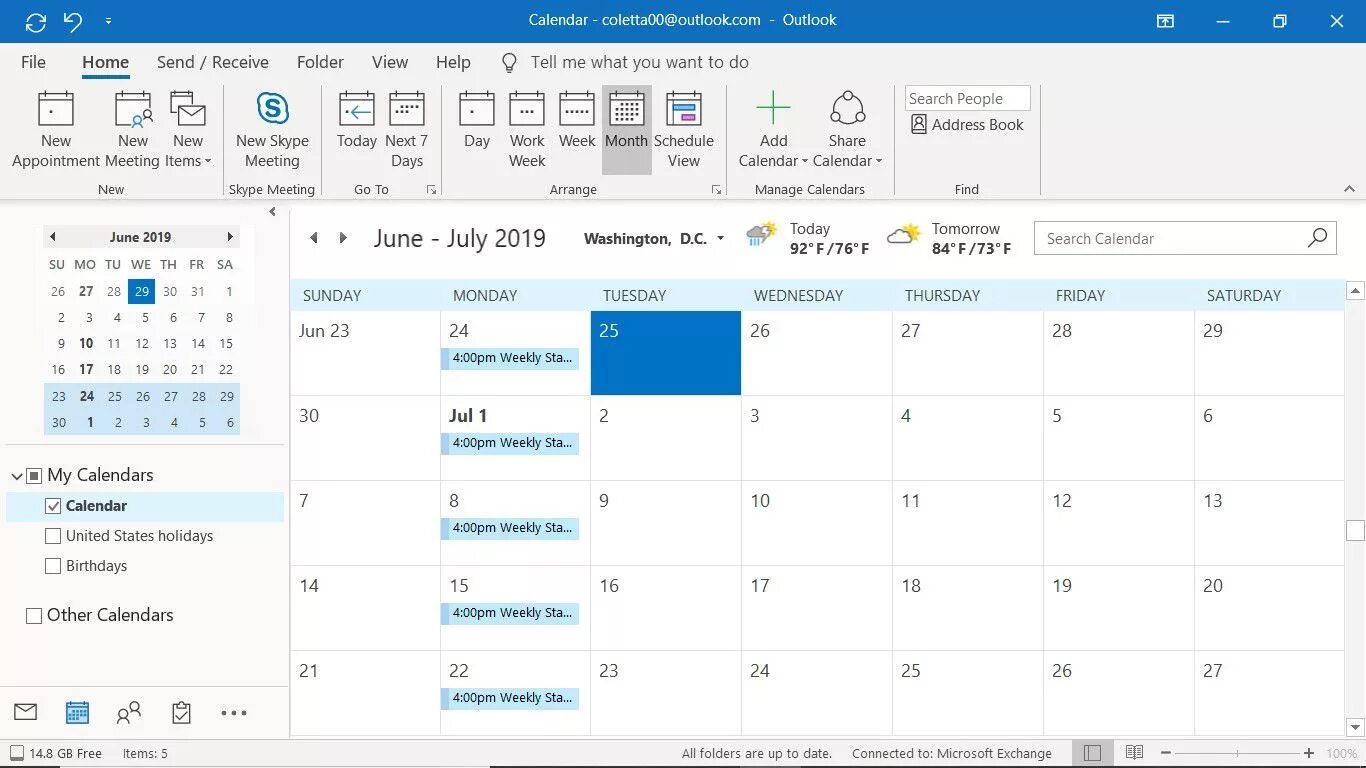Open the Weekly Staff event on July 8
Screen dimensions: 1366x768
click(511, 528)
